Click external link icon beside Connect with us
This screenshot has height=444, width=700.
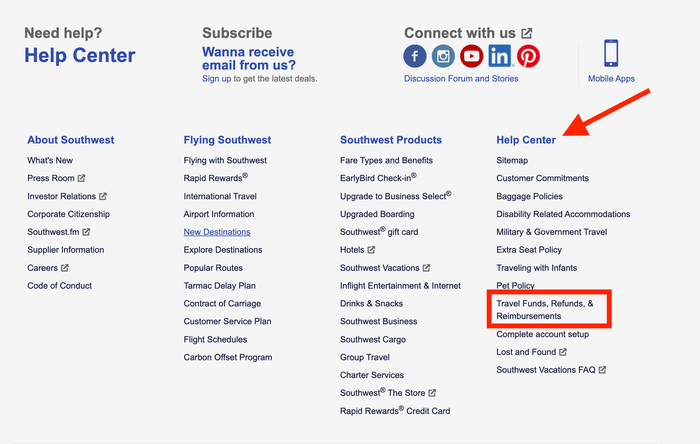point(527,33)
